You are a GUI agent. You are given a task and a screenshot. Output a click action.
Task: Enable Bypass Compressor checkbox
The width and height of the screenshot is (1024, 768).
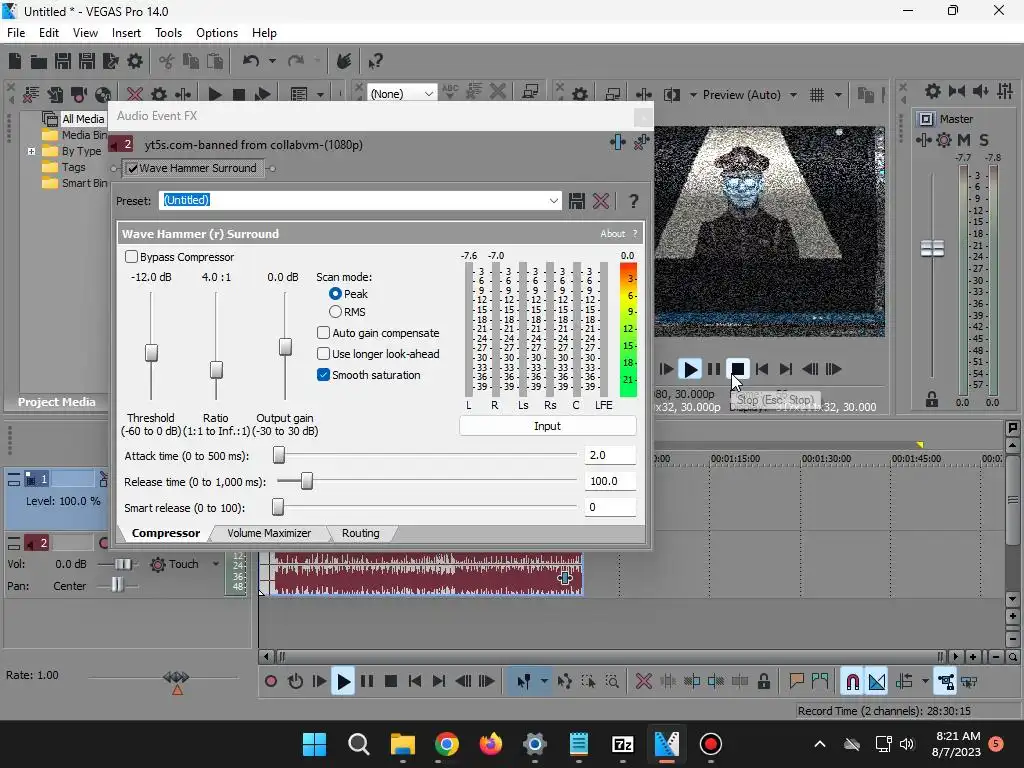coord(131,257)
